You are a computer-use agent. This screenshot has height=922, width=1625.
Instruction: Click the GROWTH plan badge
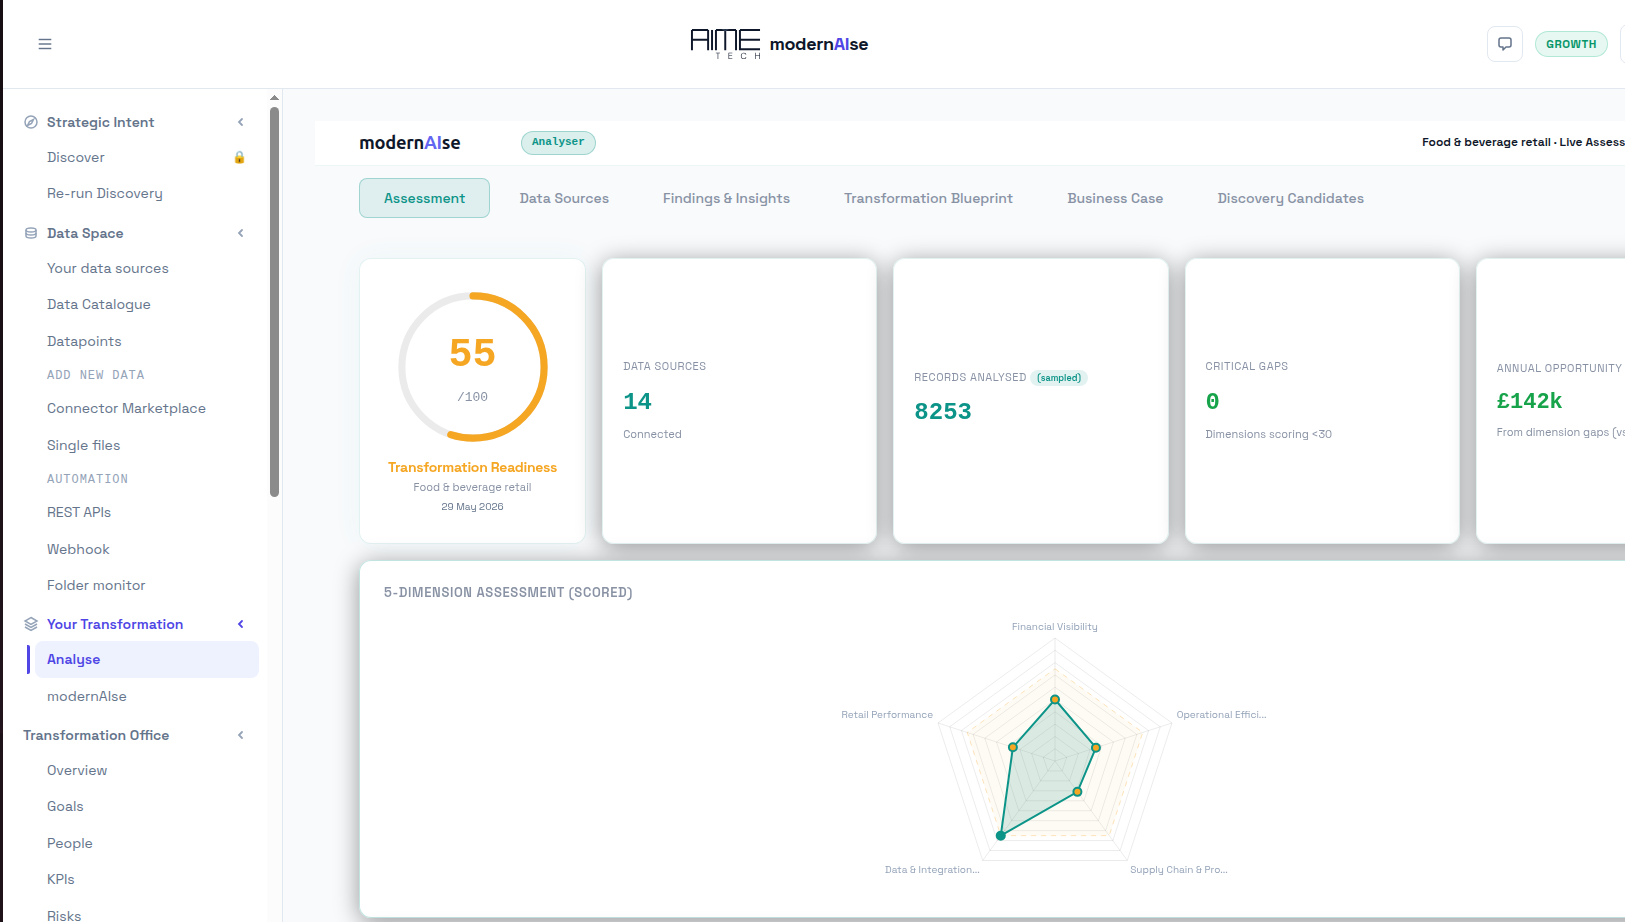pos(1571,44)
